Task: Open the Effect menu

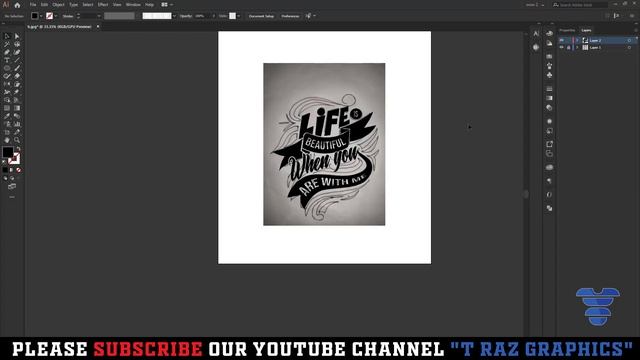Action: 103,5
